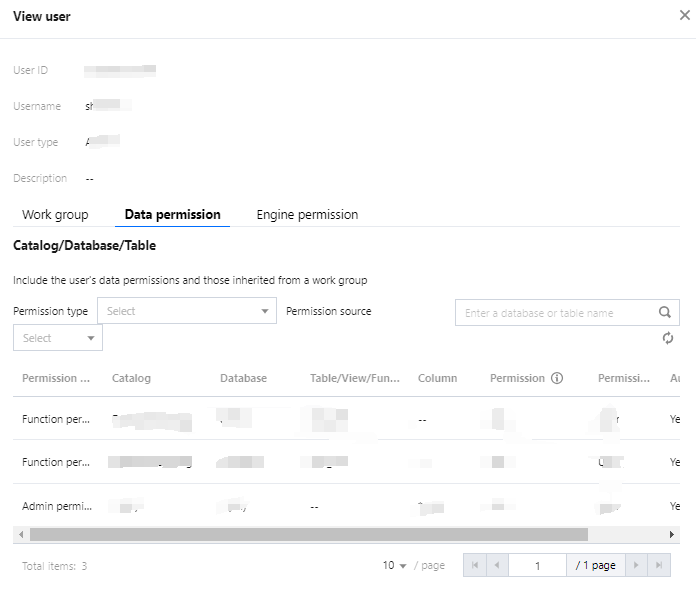Click the Permission column info icon
Image resolution: width=696 pixels, height=593 pixels.
point(558,378)
